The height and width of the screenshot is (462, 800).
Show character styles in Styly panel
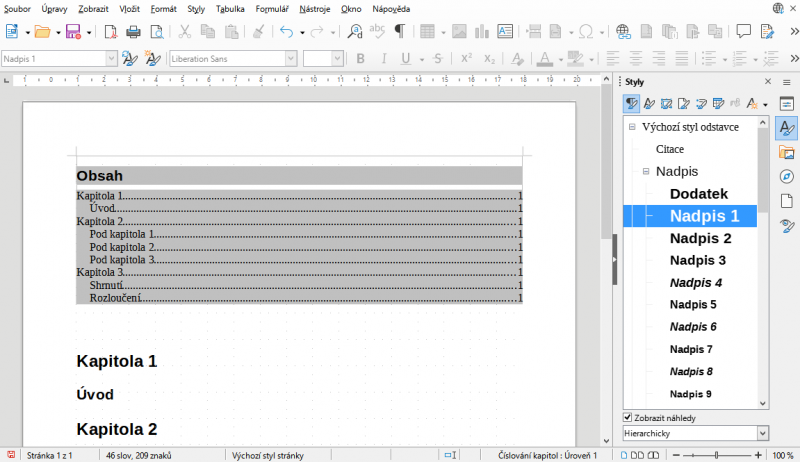[649, 104]
